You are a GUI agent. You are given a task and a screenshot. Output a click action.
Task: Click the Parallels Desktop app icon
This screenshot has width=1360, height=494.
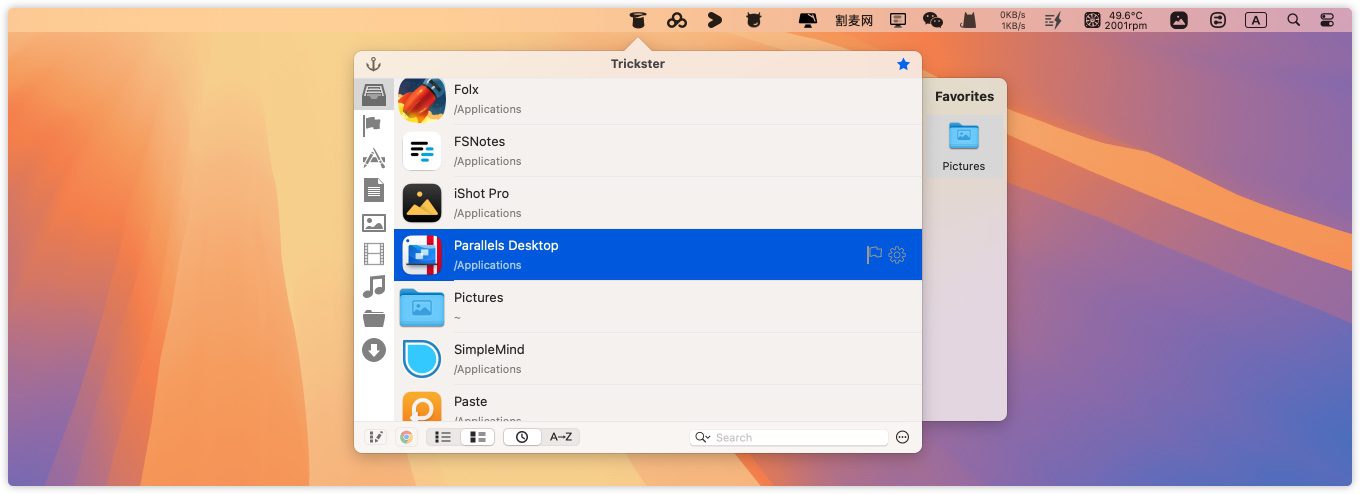point(422,255)
